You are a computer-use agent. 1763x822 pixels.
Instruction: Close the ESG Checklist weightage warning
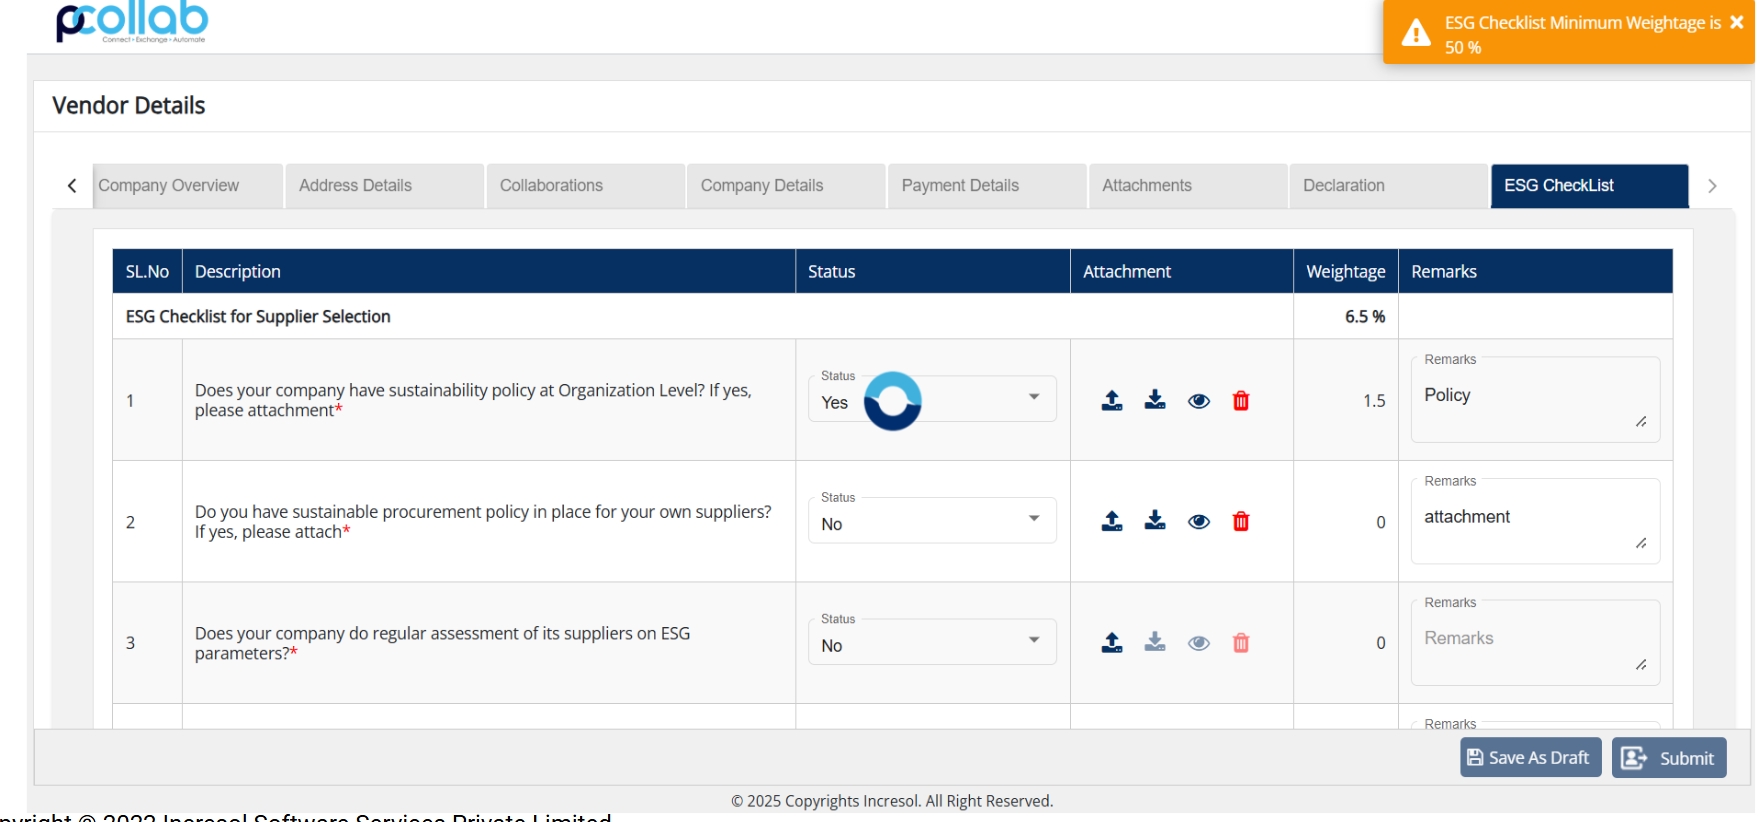pos(1737,22)
